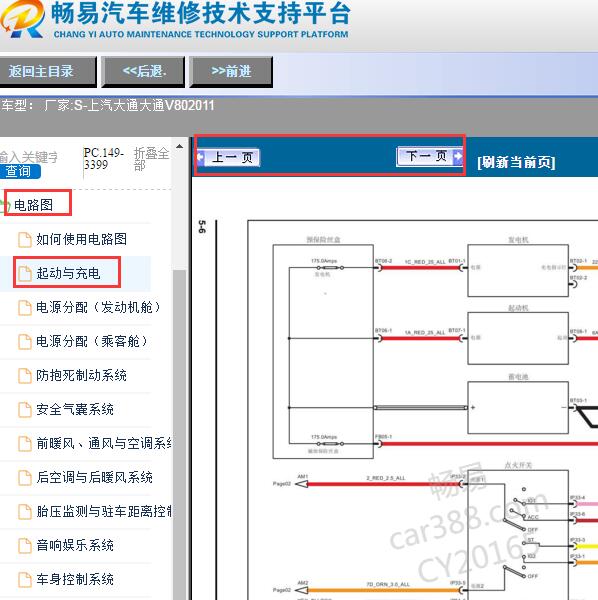Click the PC.149-3399 text

(x=103, y=158)
